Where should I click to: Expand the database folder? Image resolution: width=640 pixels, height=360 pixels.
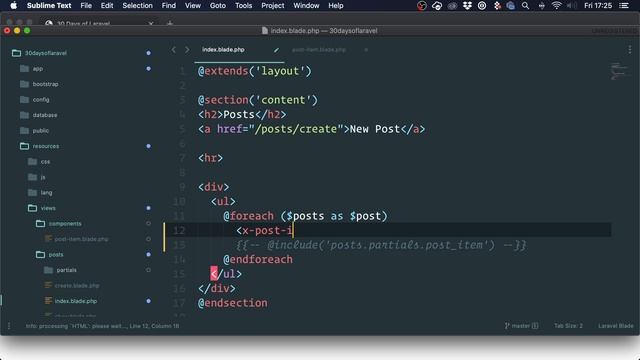[x=24, y=115]
